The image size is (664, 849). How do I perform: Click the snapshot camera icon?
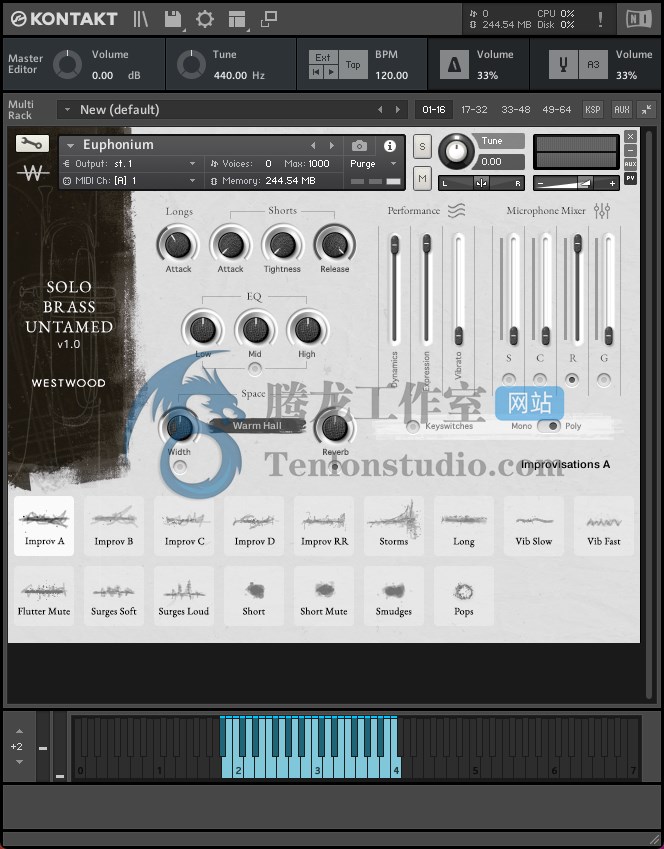[359, 146]
